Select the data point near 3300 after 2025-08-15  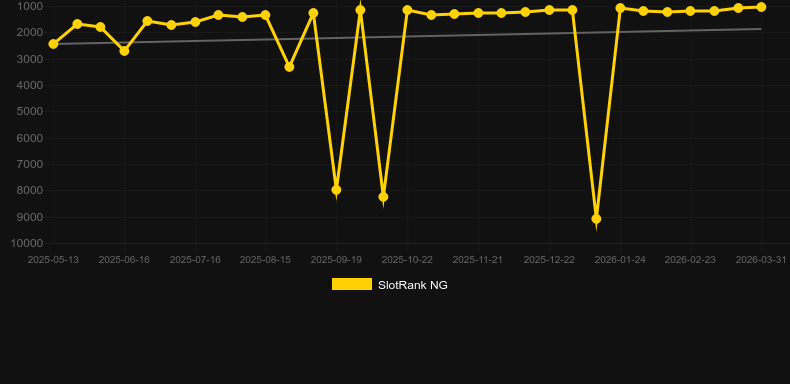pyautogui.click(x=289, y=67)
